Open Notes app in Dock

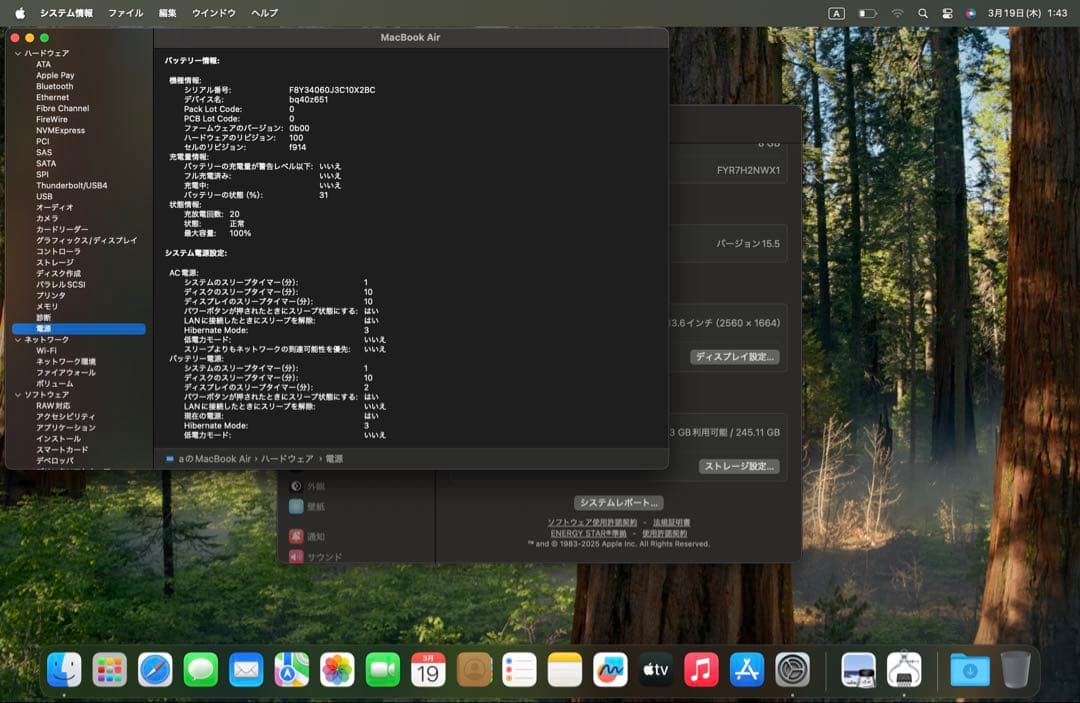[565, 669]
